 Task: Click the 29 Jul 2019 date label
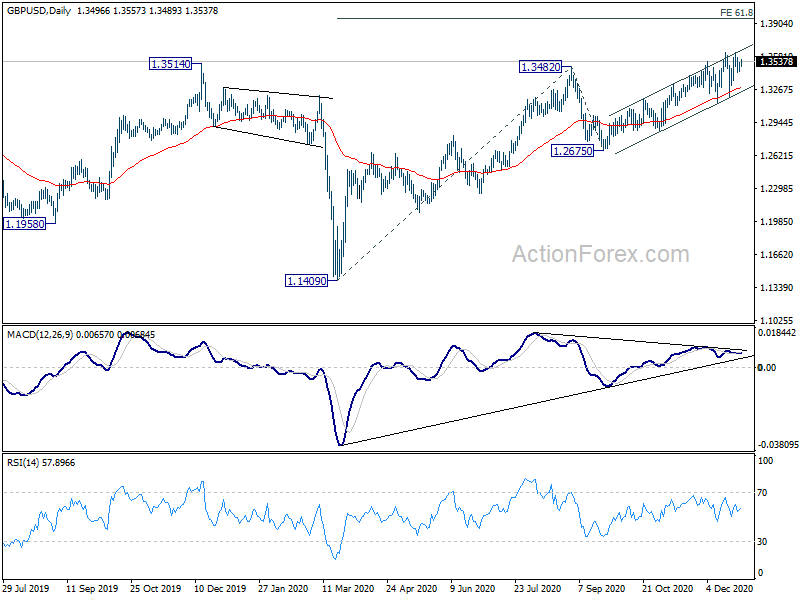click(26, 588)
